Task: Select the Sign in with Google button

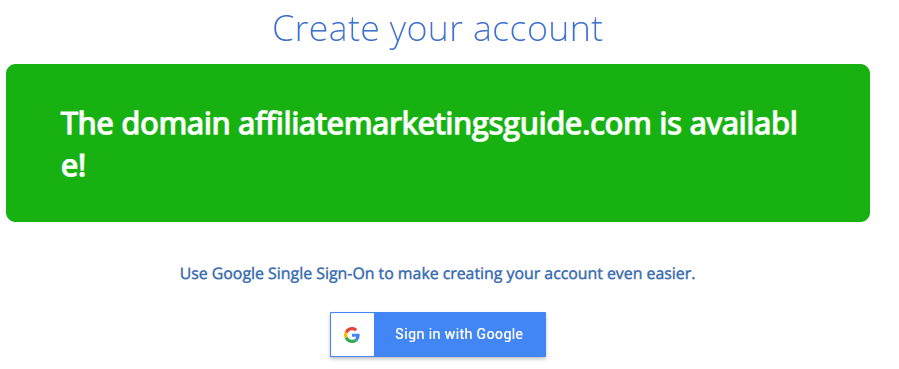Action: click(438, 335)
